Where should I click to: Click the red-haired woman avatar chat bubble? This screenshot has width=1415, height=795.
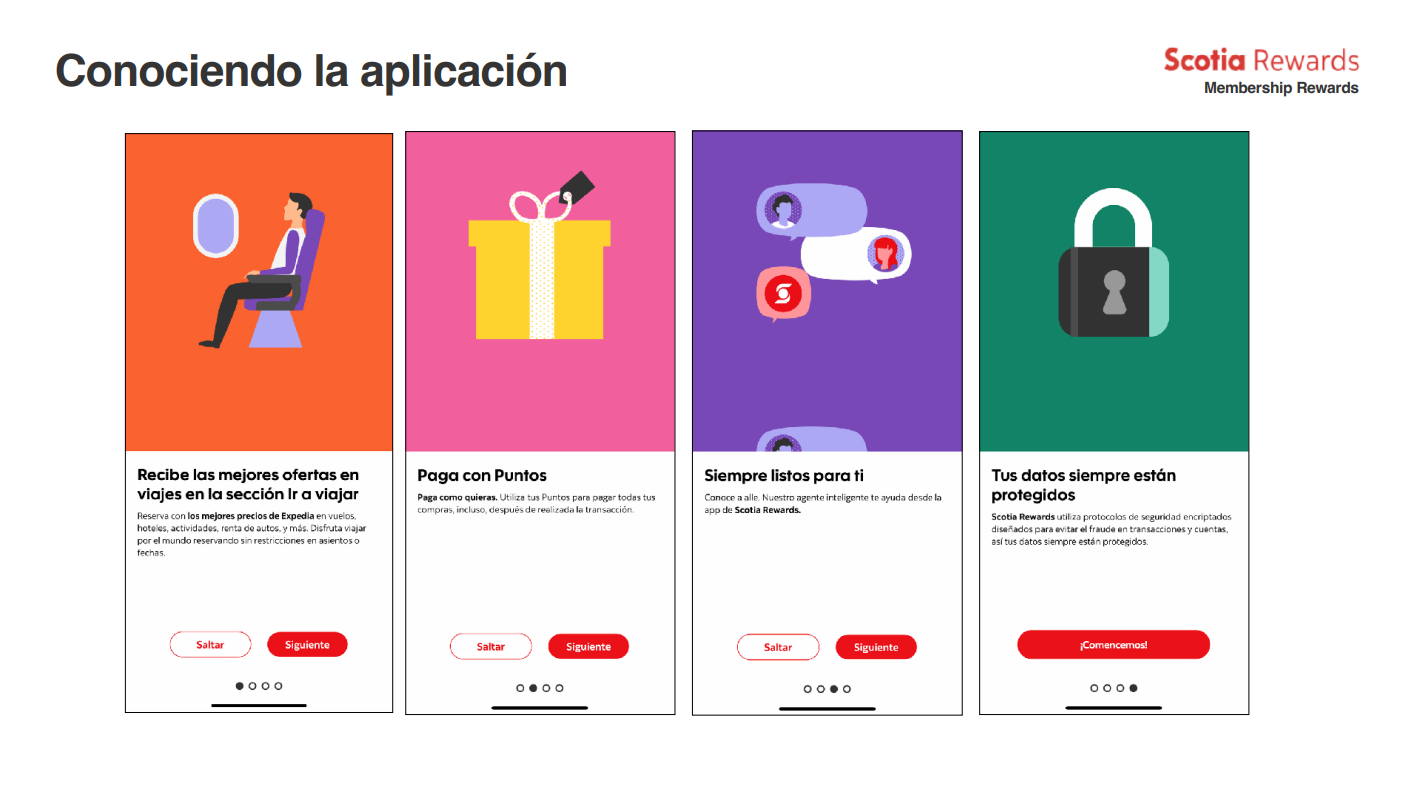click(856, 255)
